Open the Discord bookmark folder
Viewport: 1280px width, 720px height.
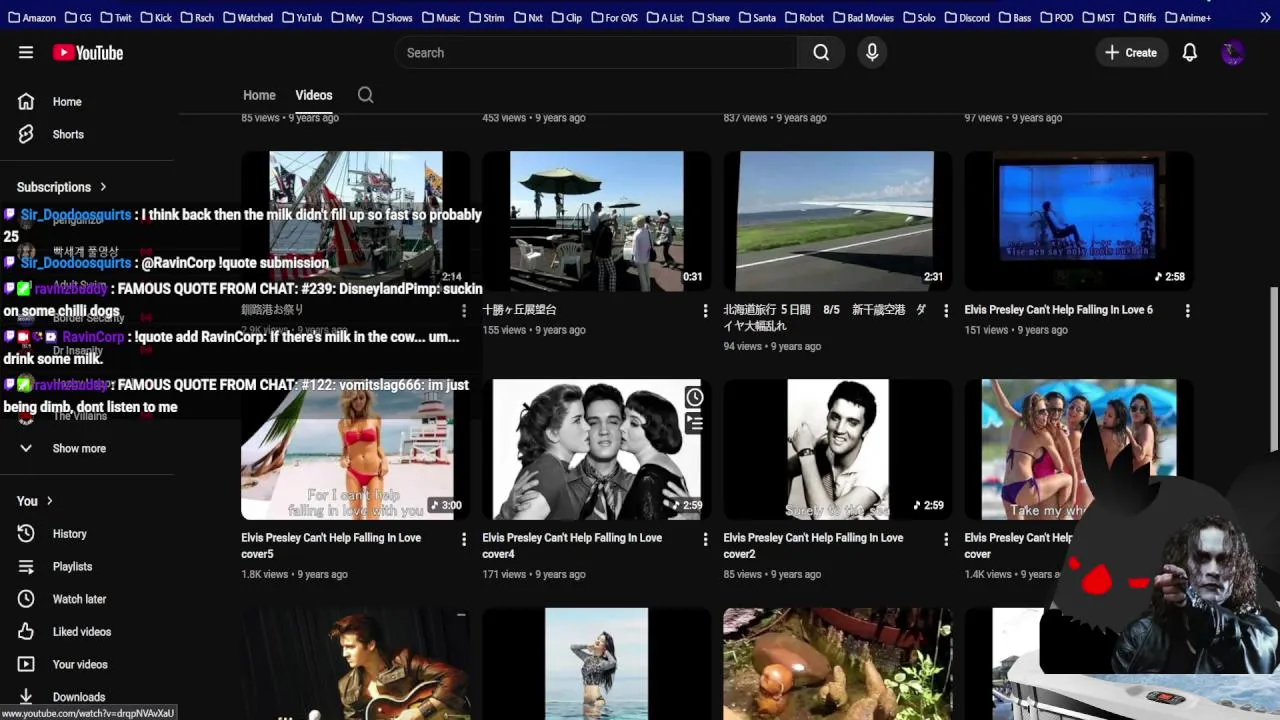click(x=966, y=17)
